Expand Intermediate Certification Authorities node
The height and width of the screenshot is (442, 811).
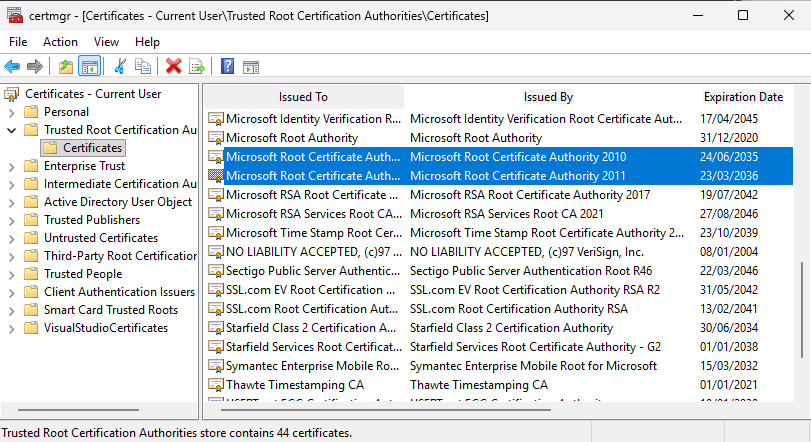click(11, 185)
